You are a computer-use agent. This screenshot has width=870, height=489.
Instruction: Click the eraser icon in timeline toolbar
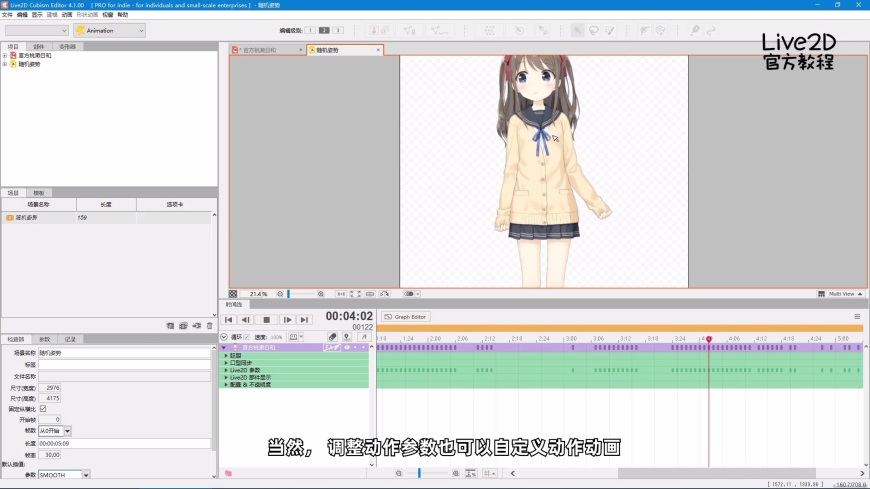tap(332, 337)
